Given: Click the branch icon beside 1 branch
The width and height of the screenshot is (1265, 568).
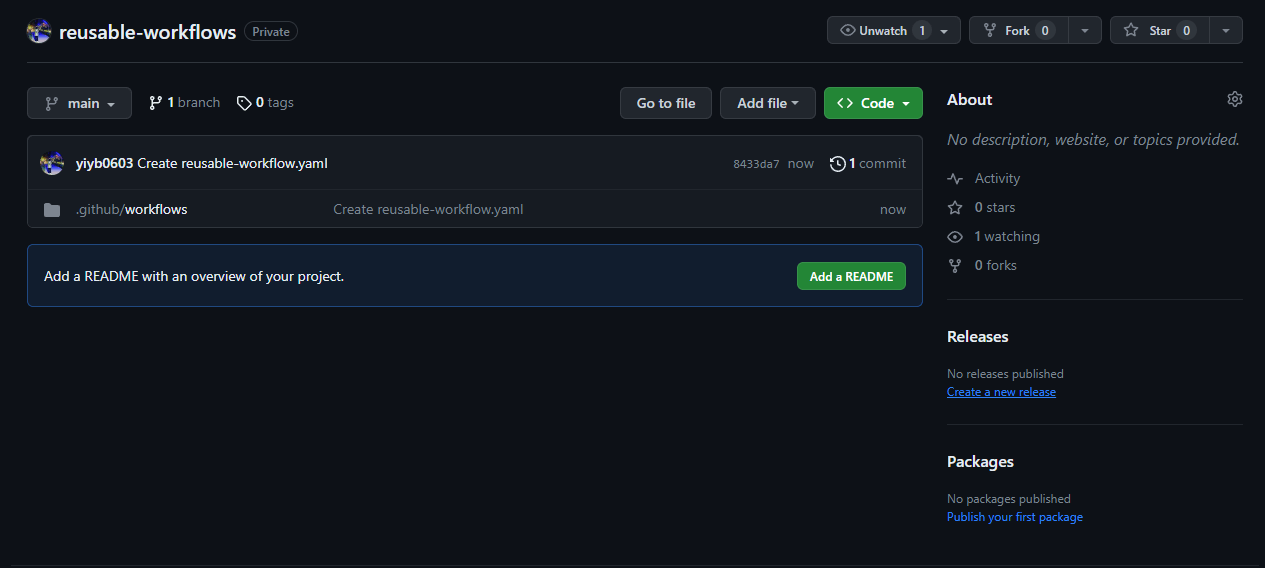Looking at the screenshot, I should point(155,103).
